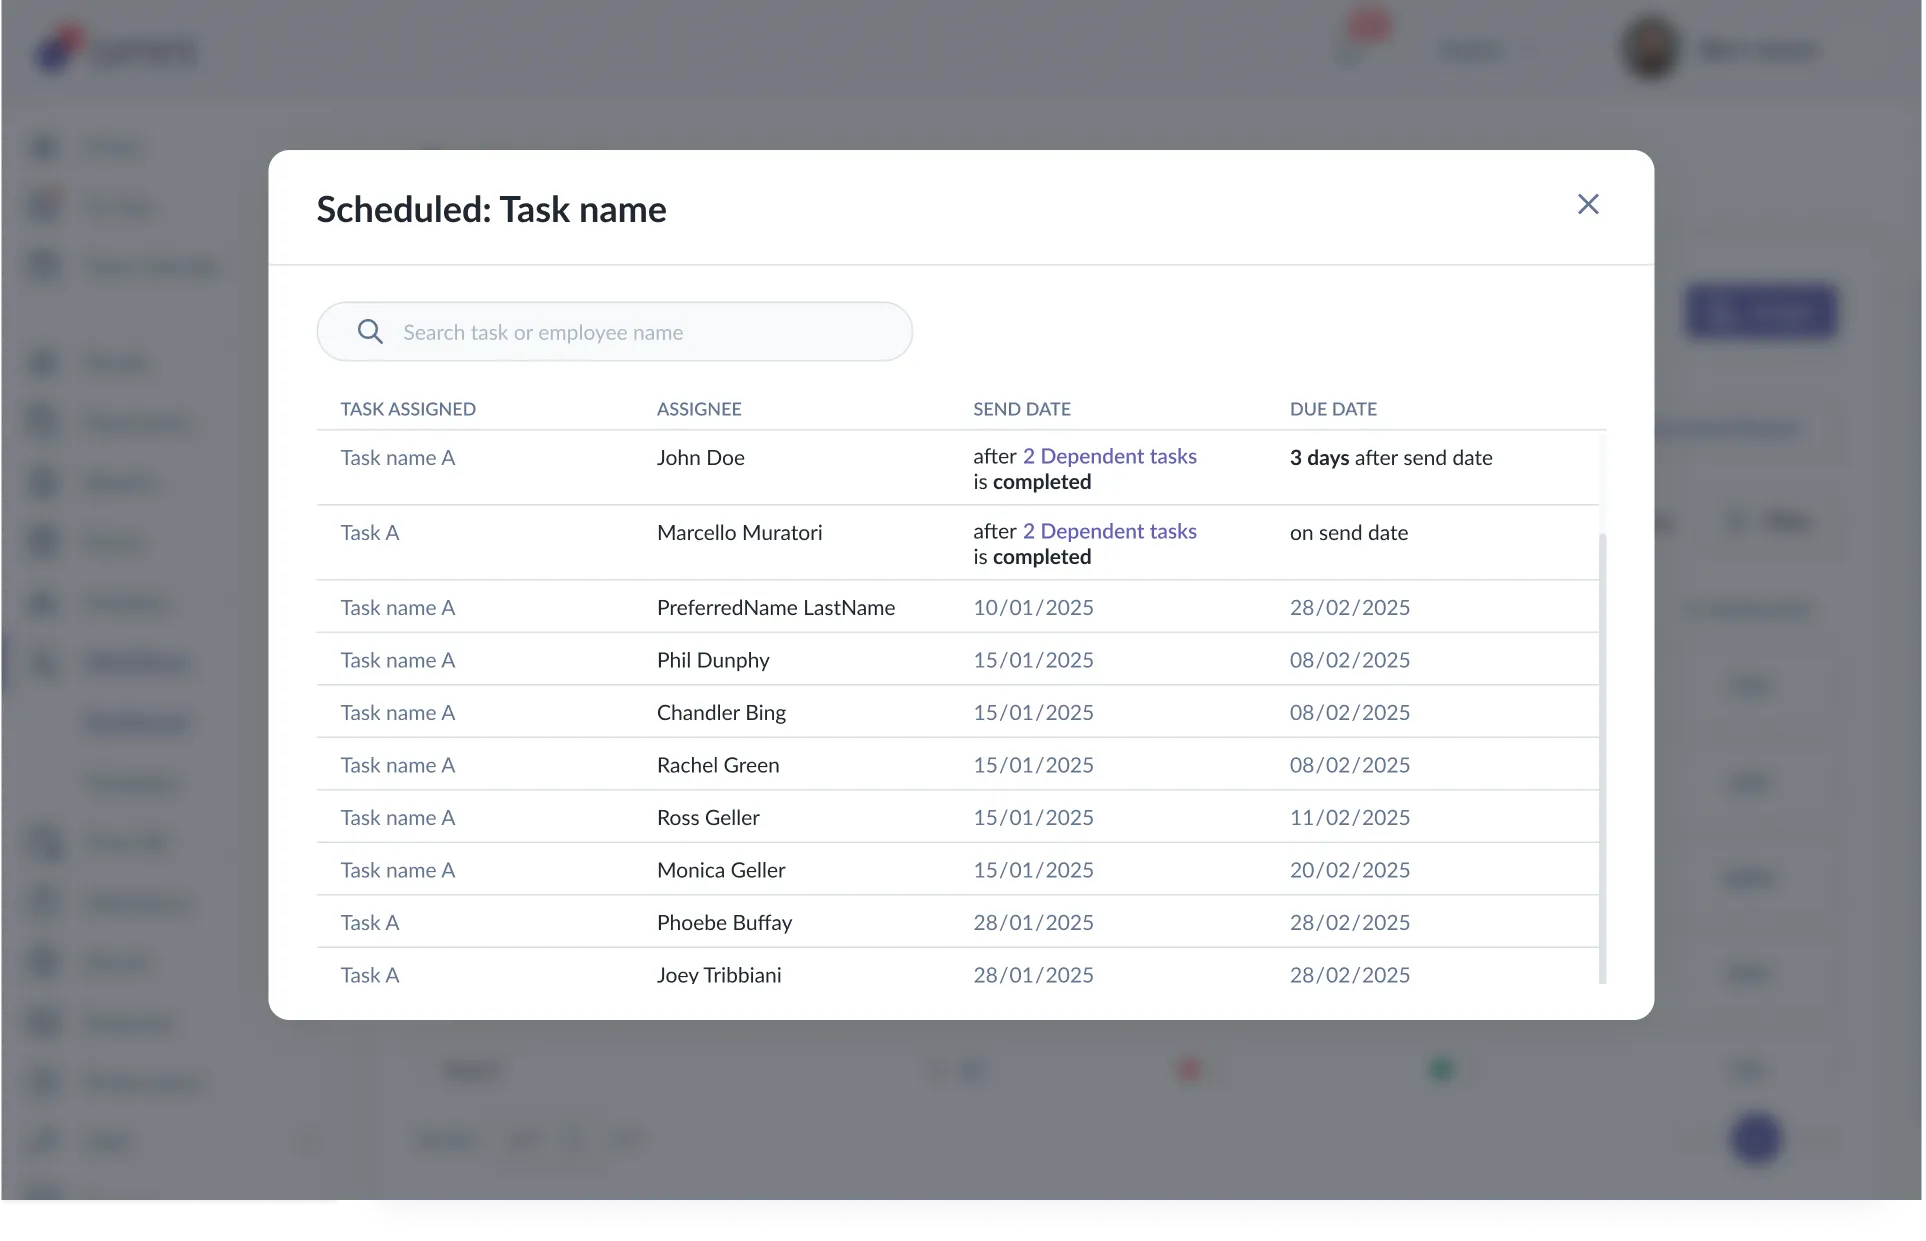Open dependent tasks link in John Doe row
Screen dimensions: 1926x1241
[1108, 456]
